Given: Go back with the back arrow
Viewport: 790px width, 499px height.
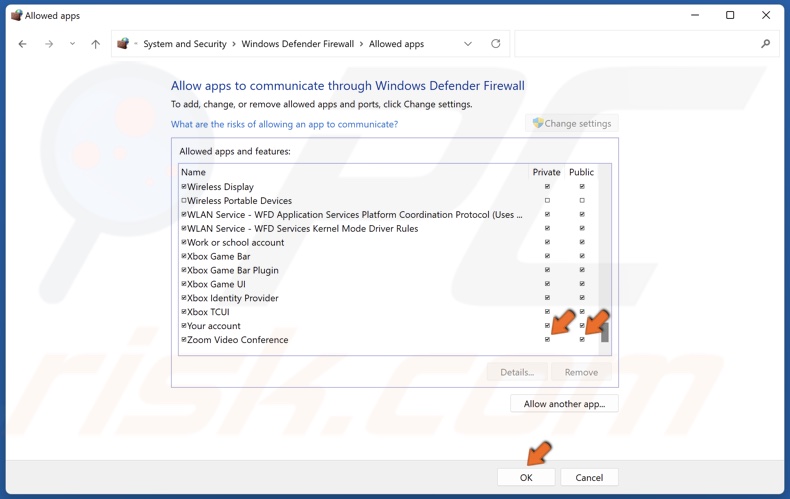Looking at the screenshot, I should click(22, 44).
